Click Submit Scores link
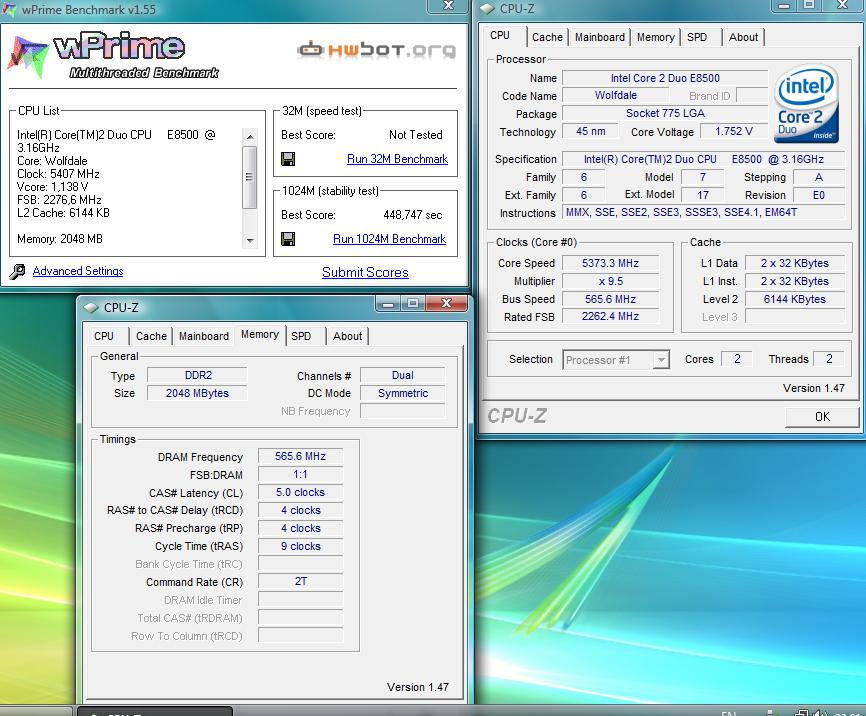 (x=365, y=272)
